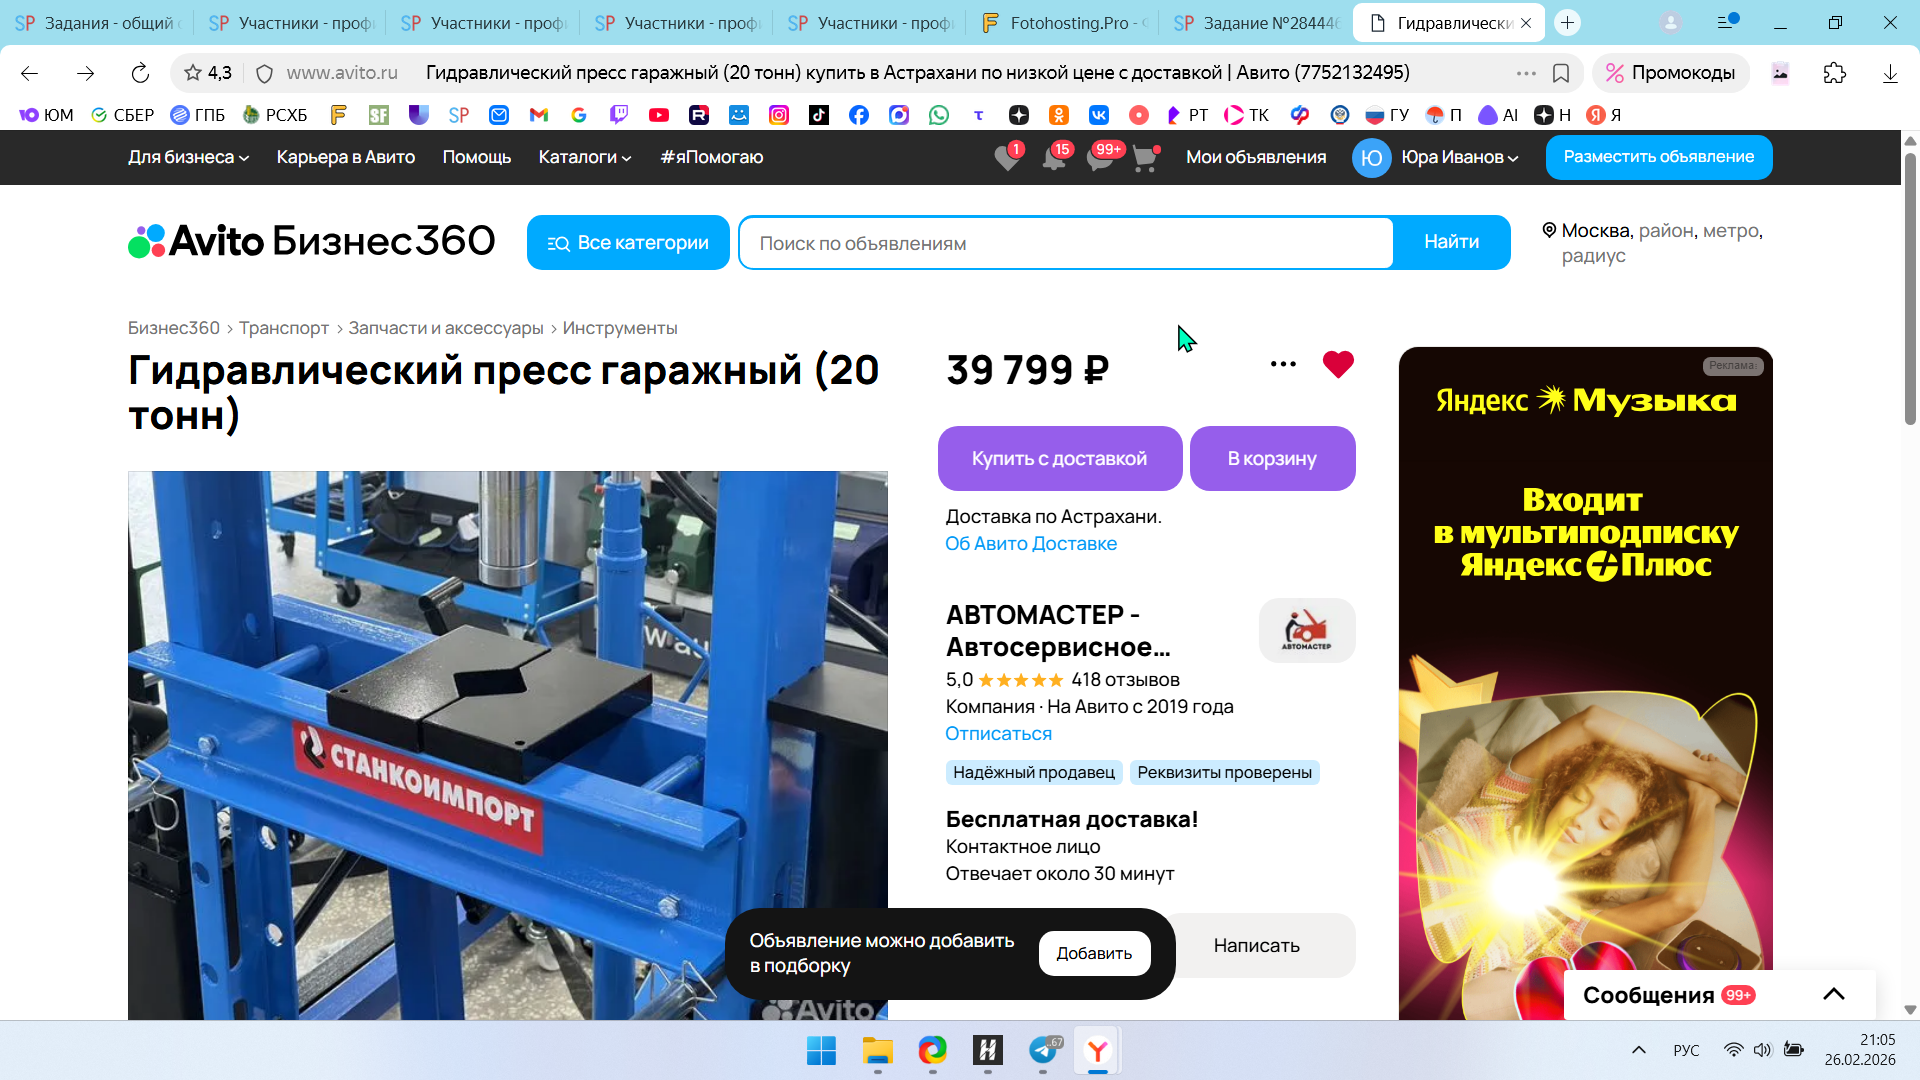
Task: Click the 'Поиск по объявлениям' search field
Action: coord(1065,243)
